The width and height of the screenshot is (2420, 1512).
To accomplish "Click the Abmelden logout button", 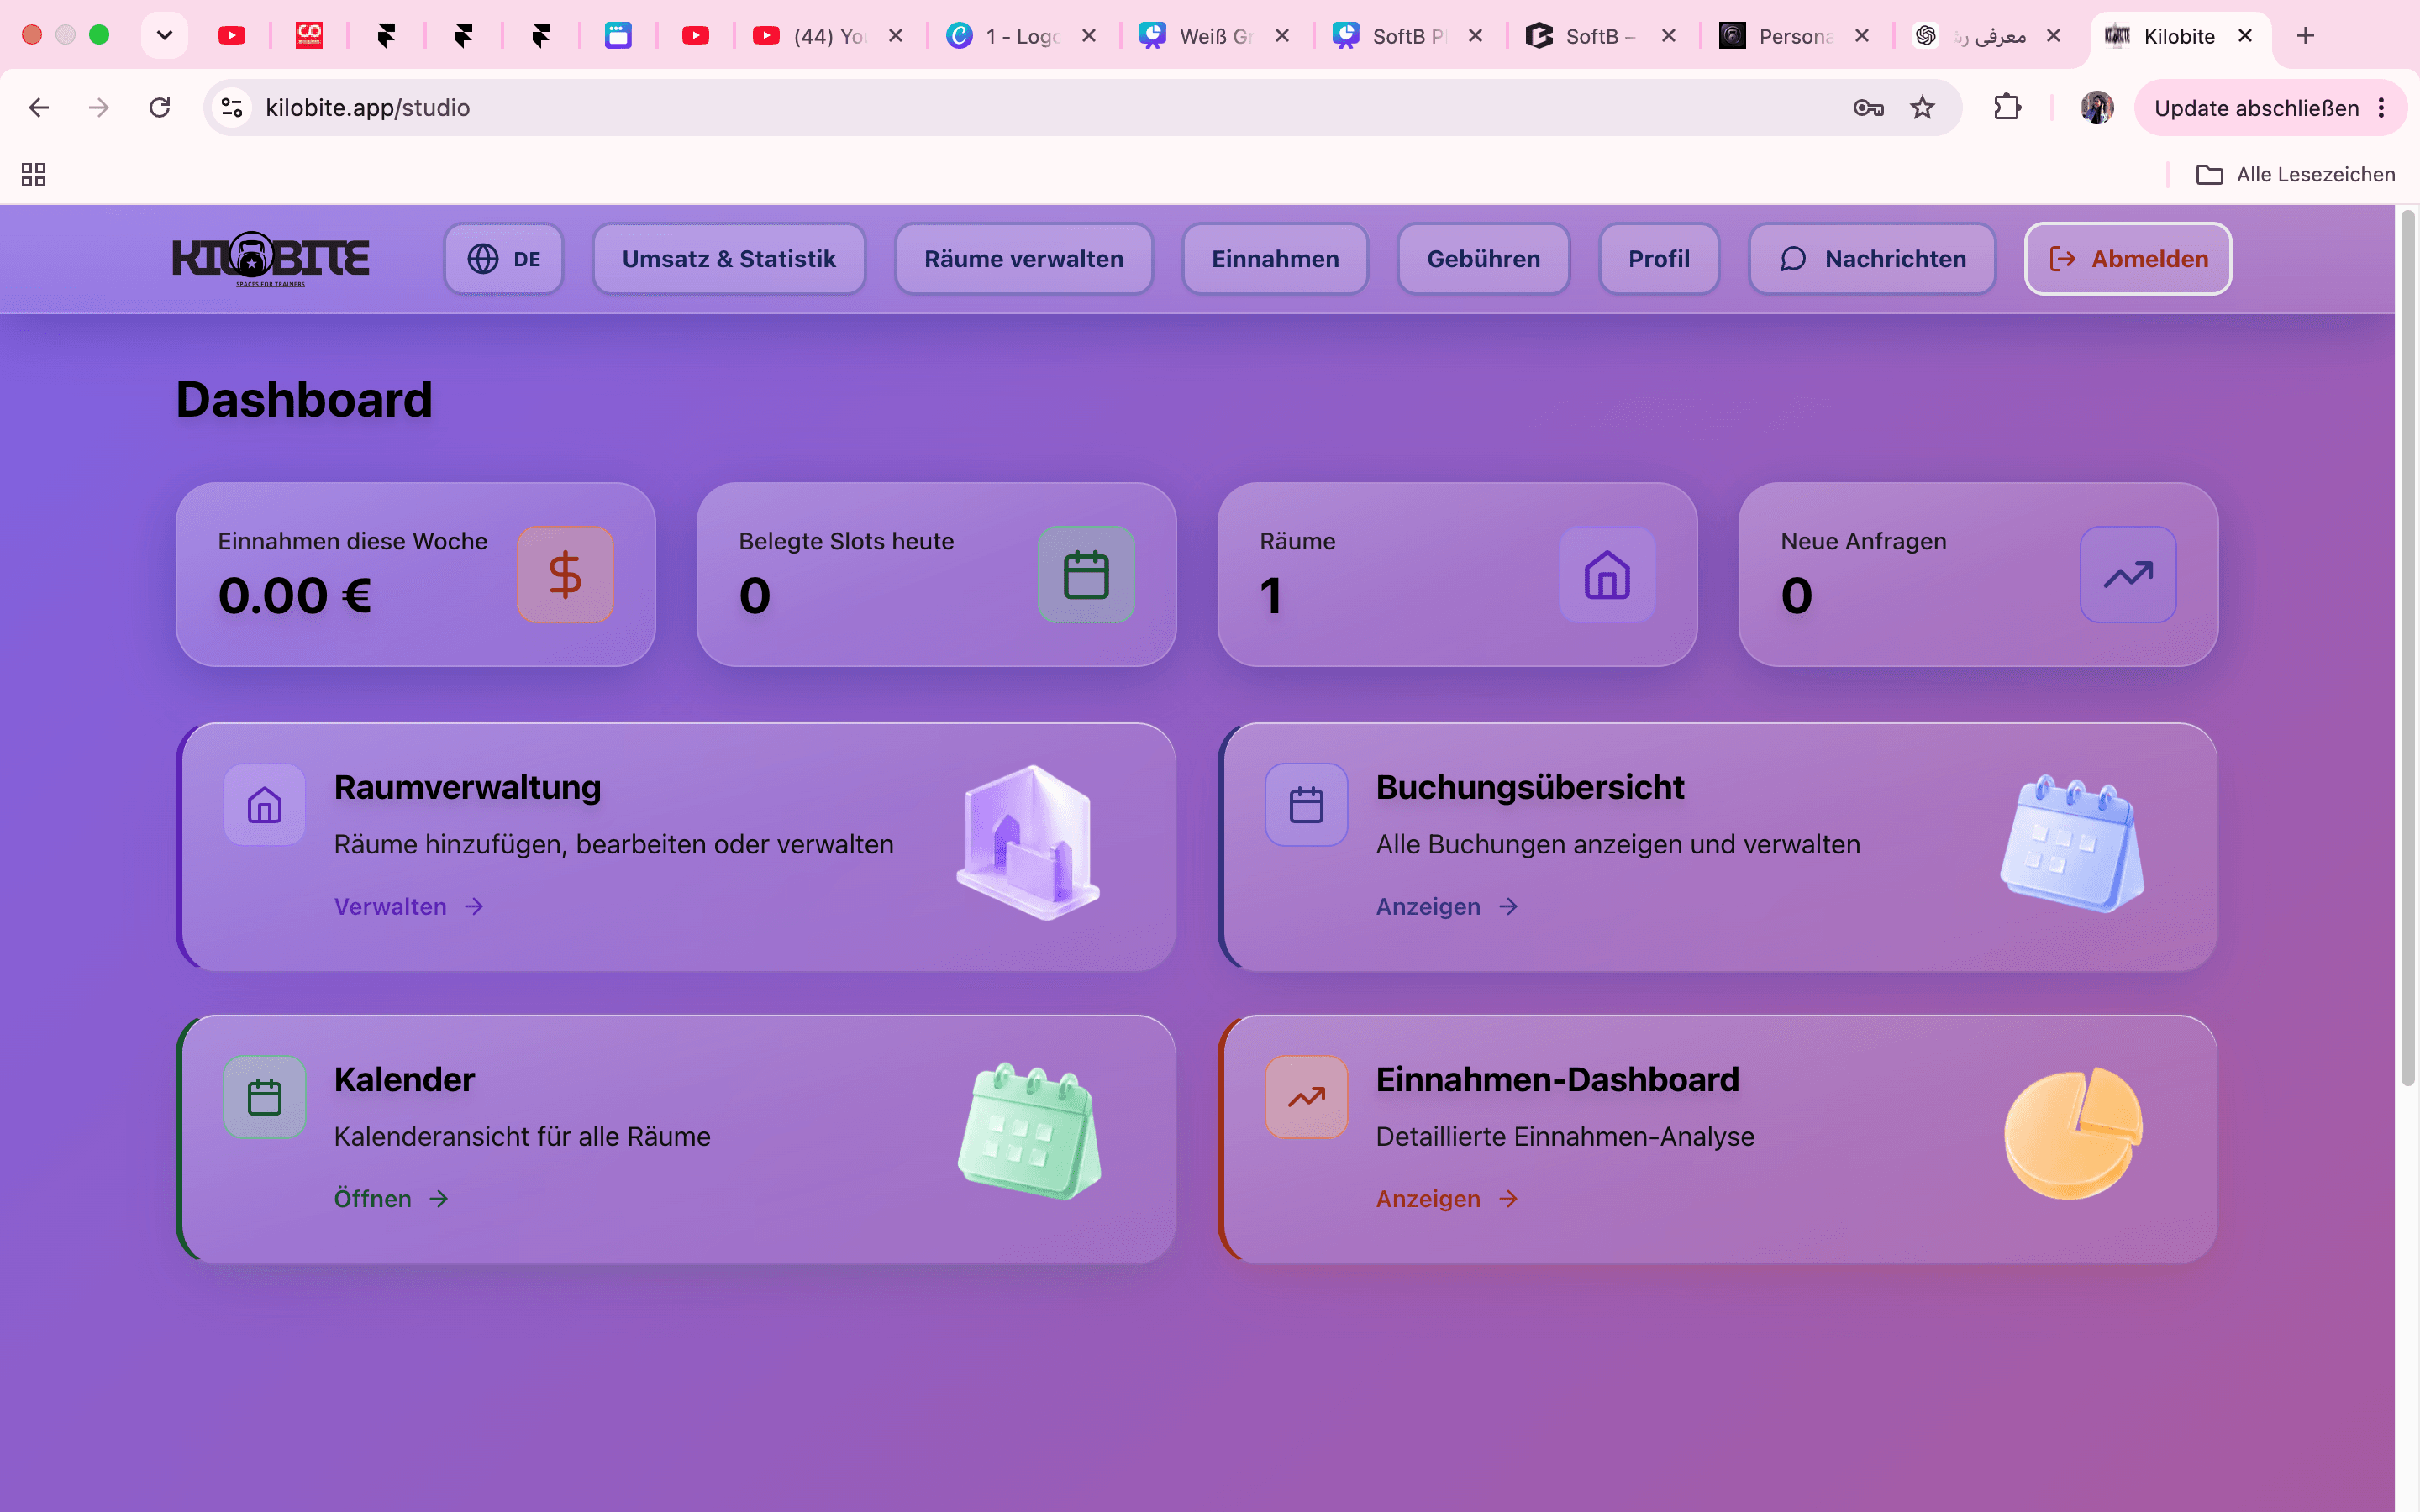I will click(2128, 259).
